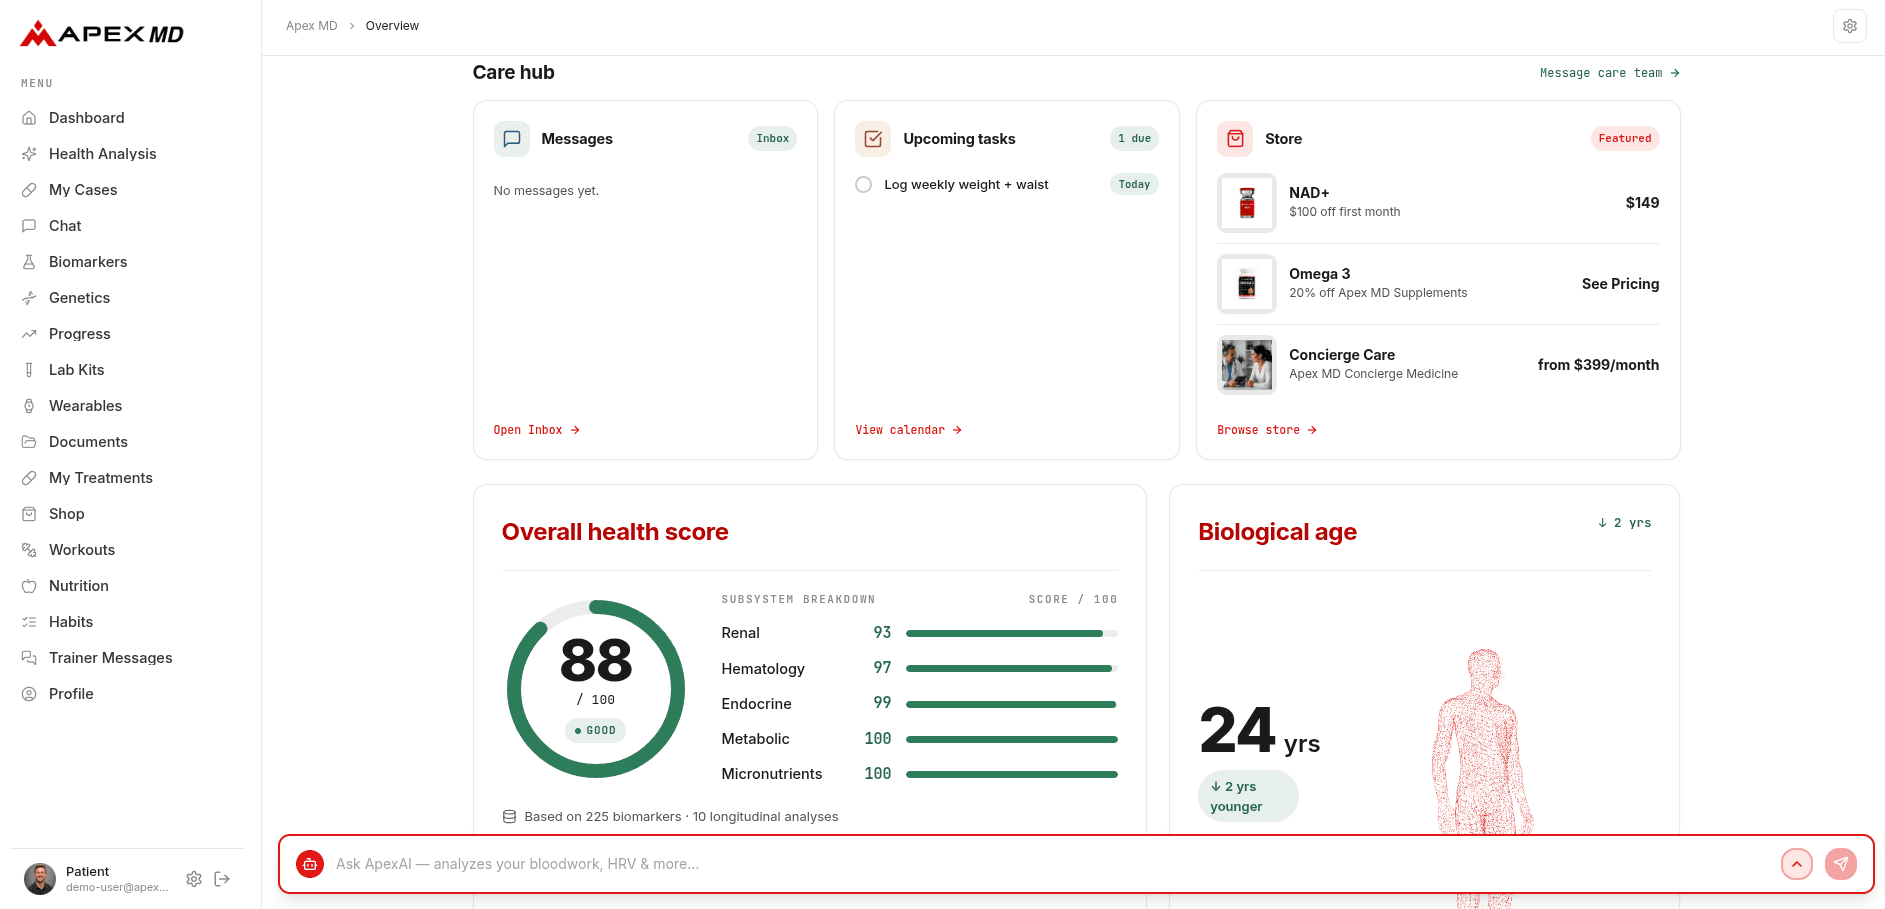The height and width of the screenshot is (909, 1885).
Task: Click the Endocrine score bar
Action: coord(1012,704)
